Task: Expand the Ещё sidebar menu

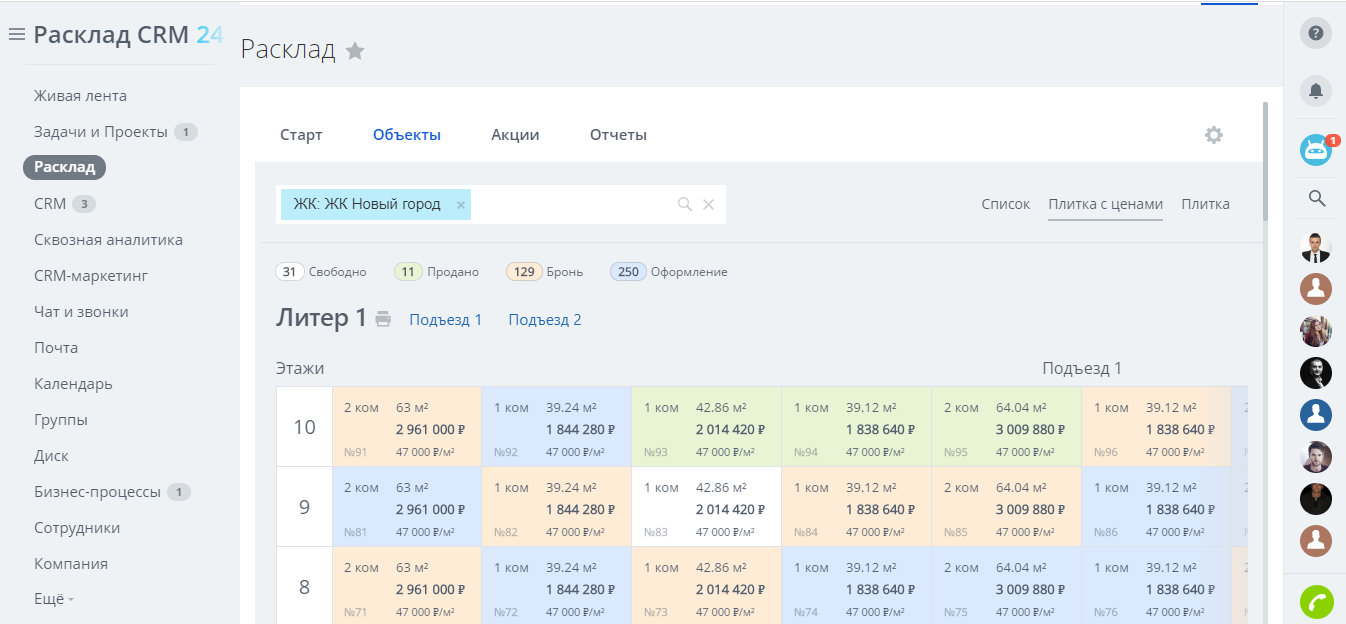Action: tap(54, 599)
